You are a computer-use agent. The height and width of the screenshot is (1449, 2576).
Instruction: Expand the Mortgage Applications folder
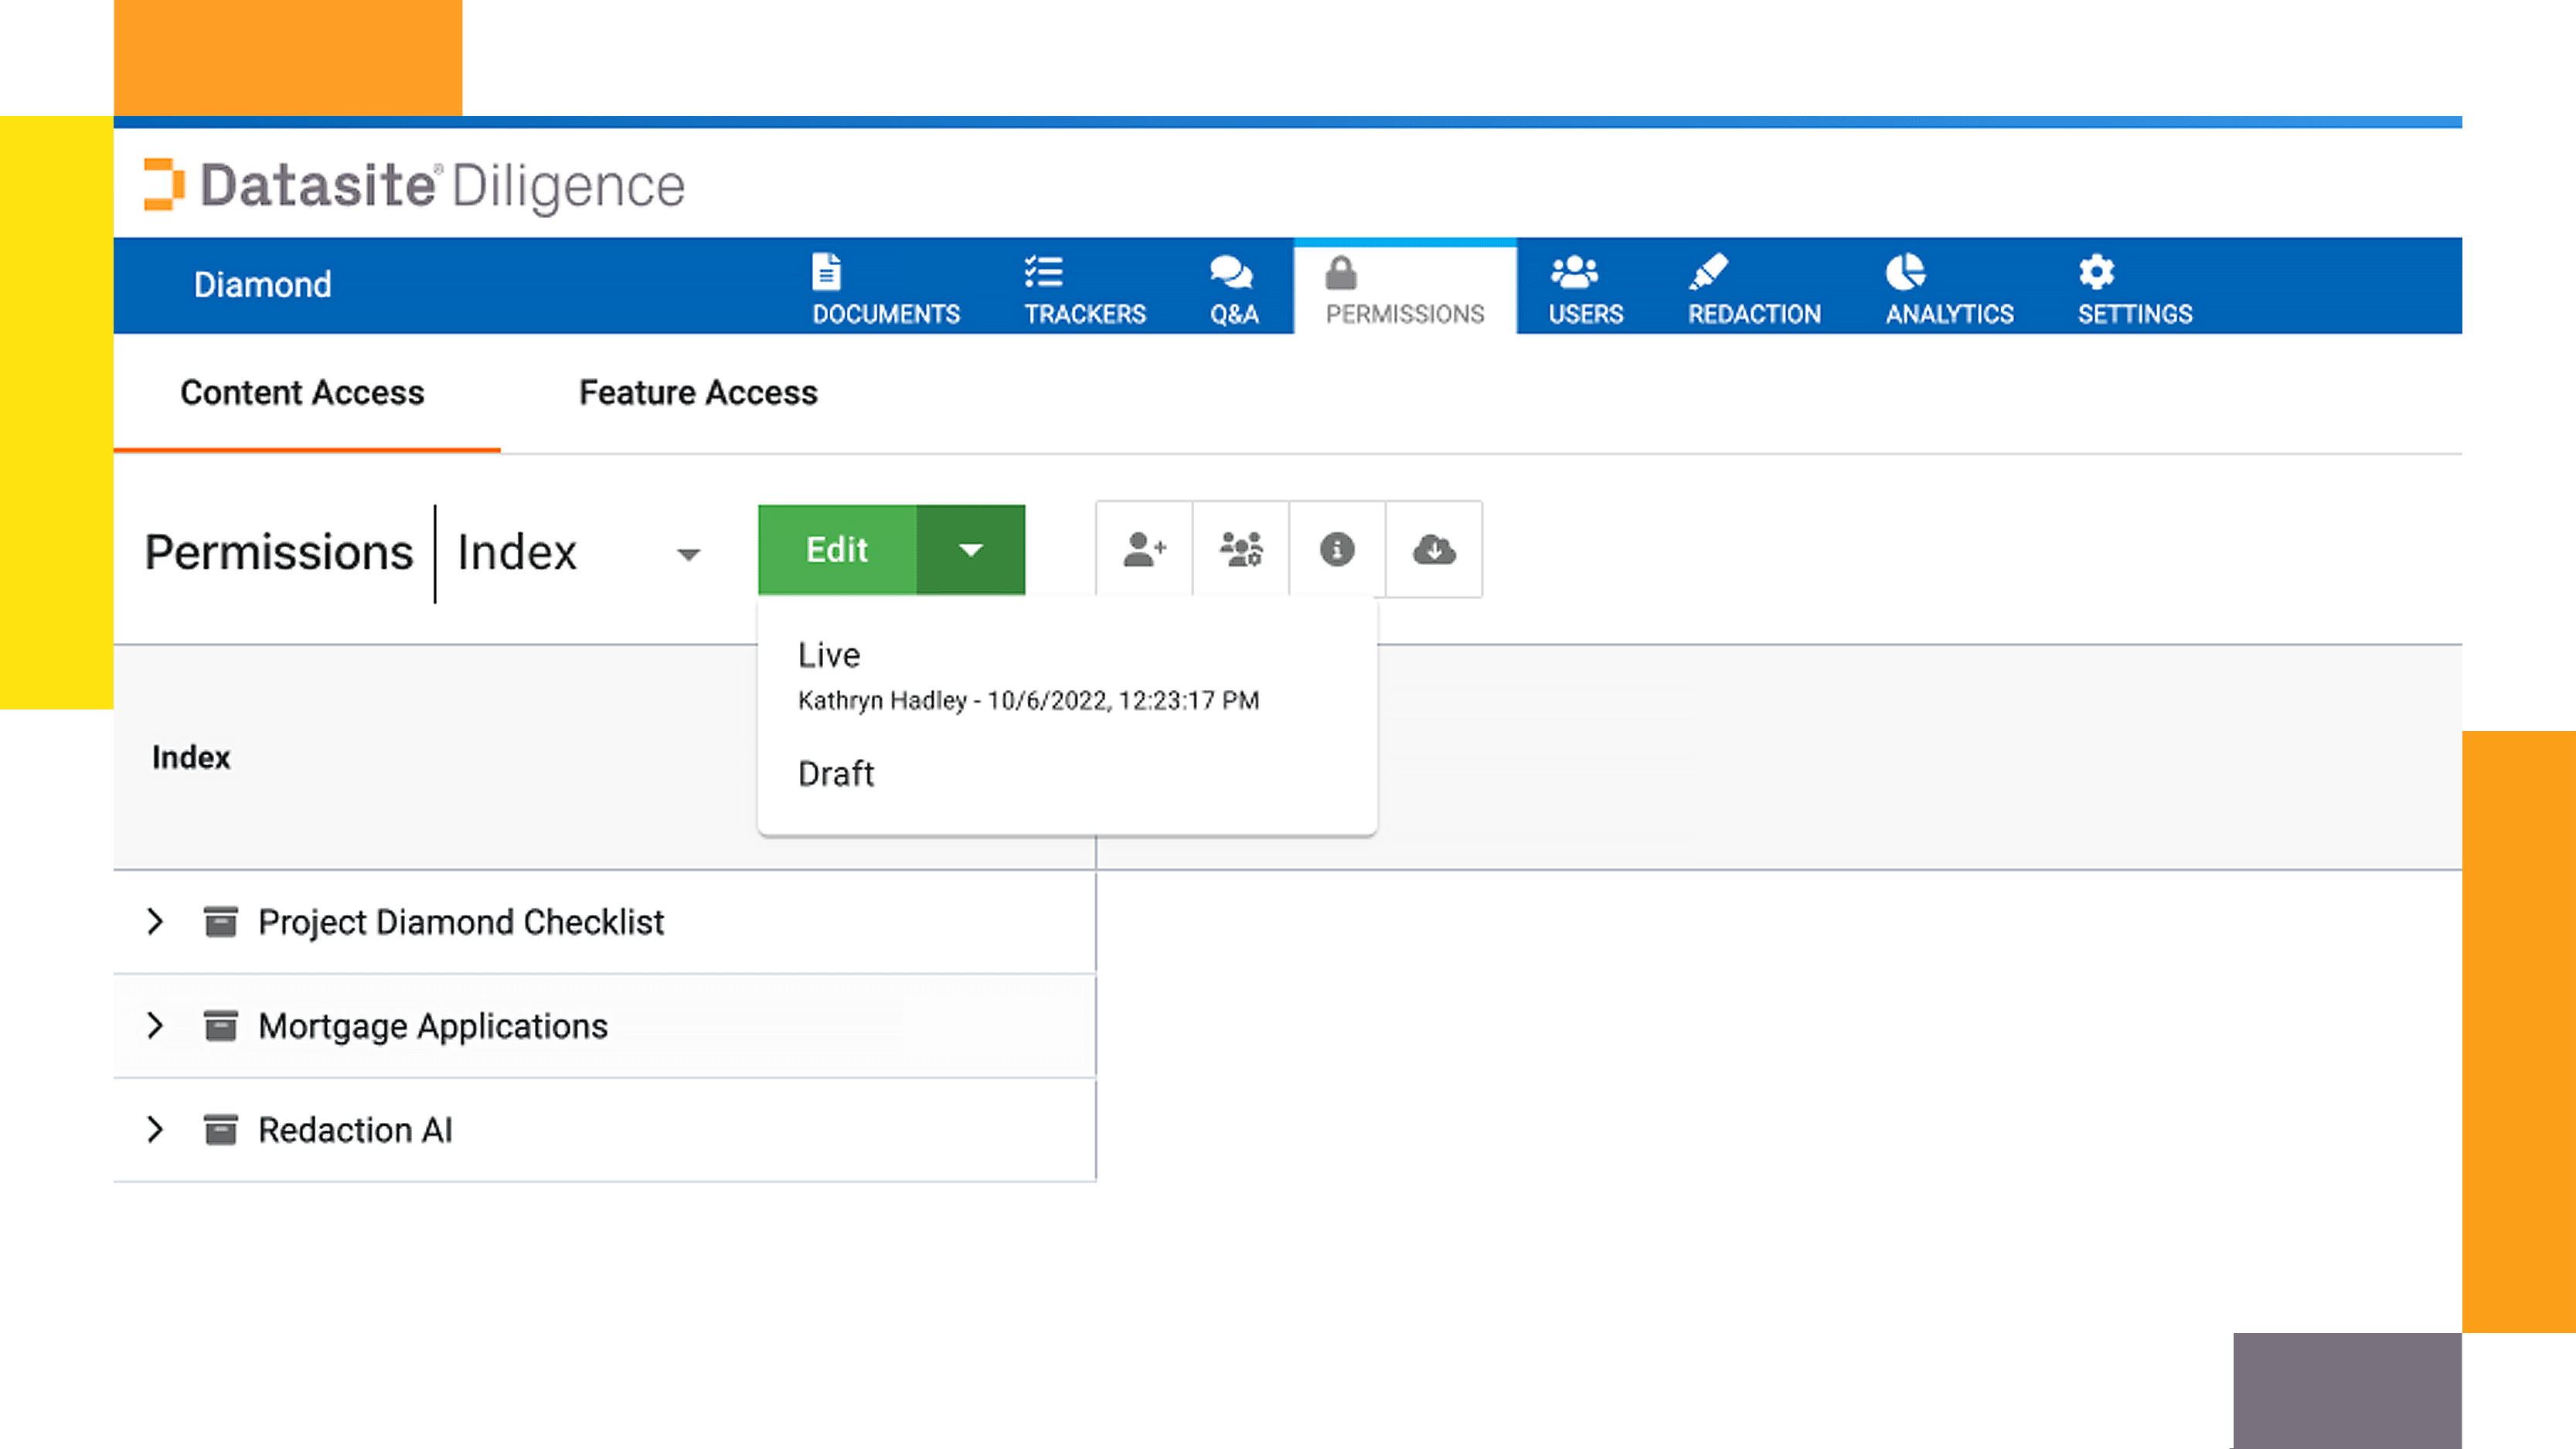coord(155,1025)
